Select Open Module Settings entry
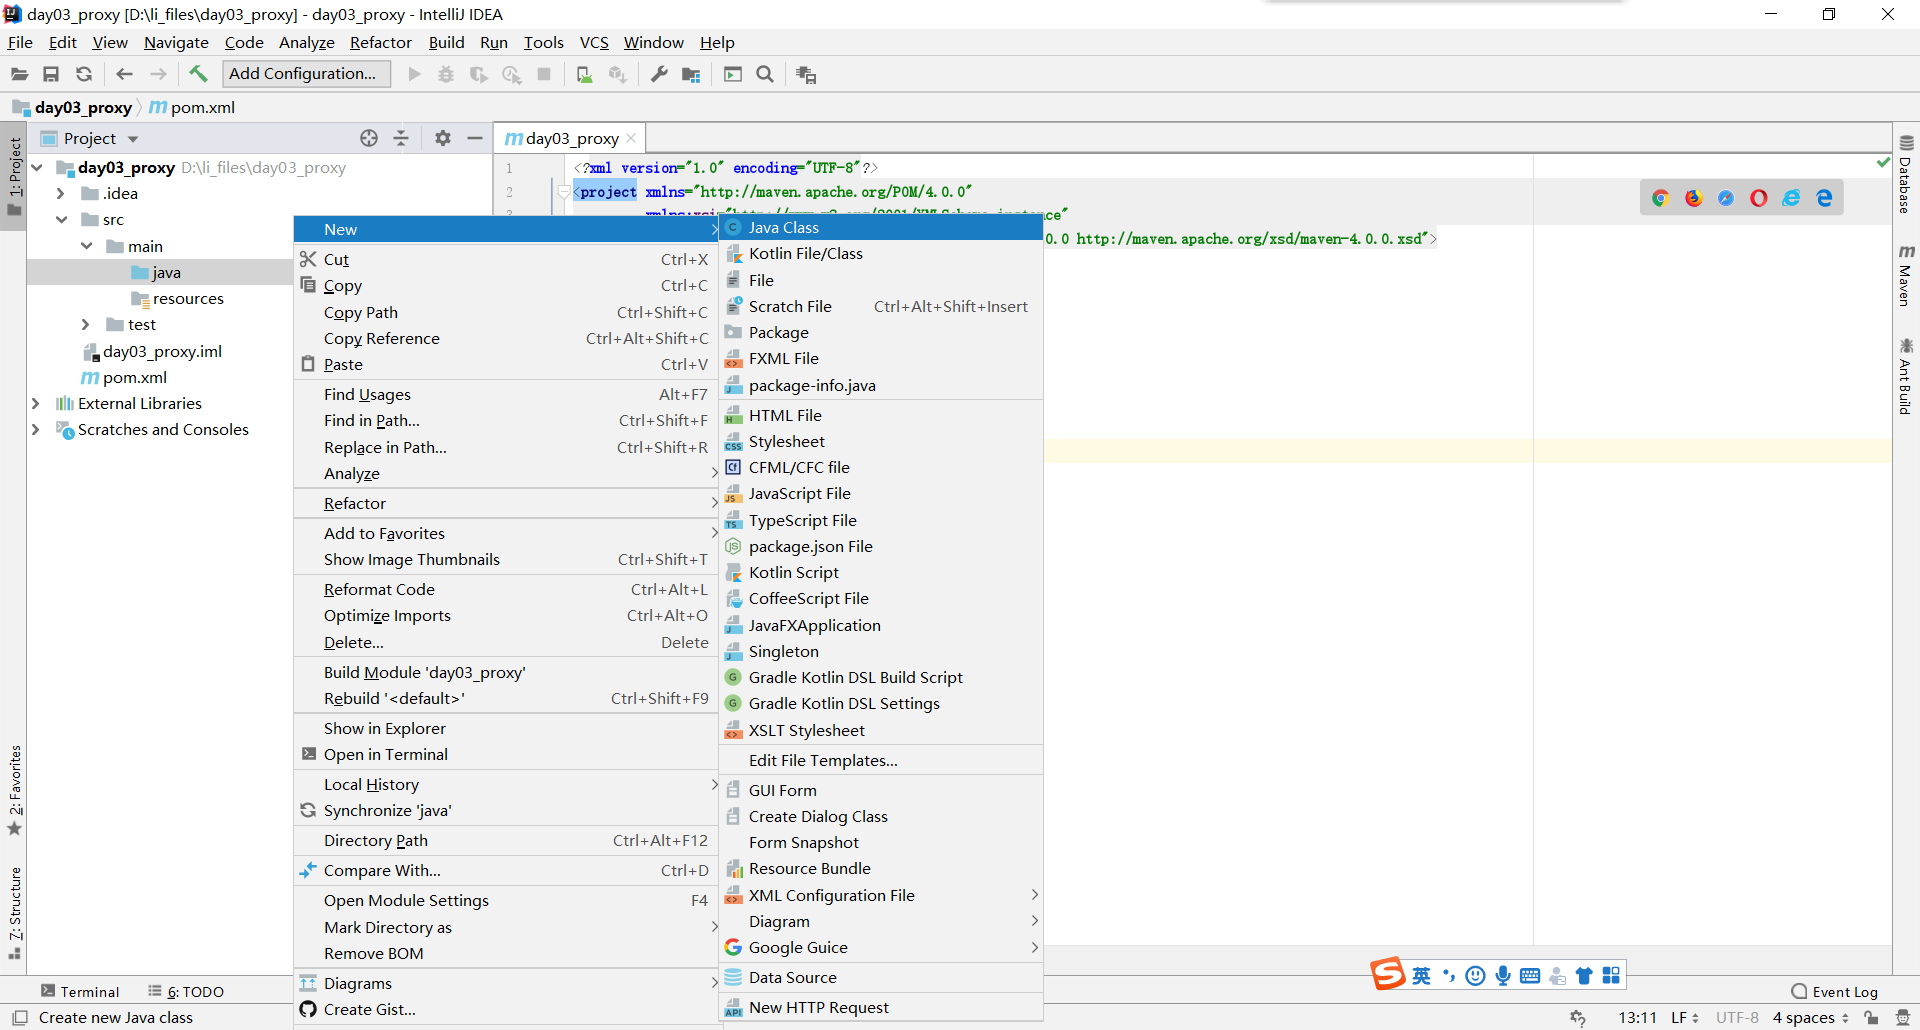 (x=506, y=900)
